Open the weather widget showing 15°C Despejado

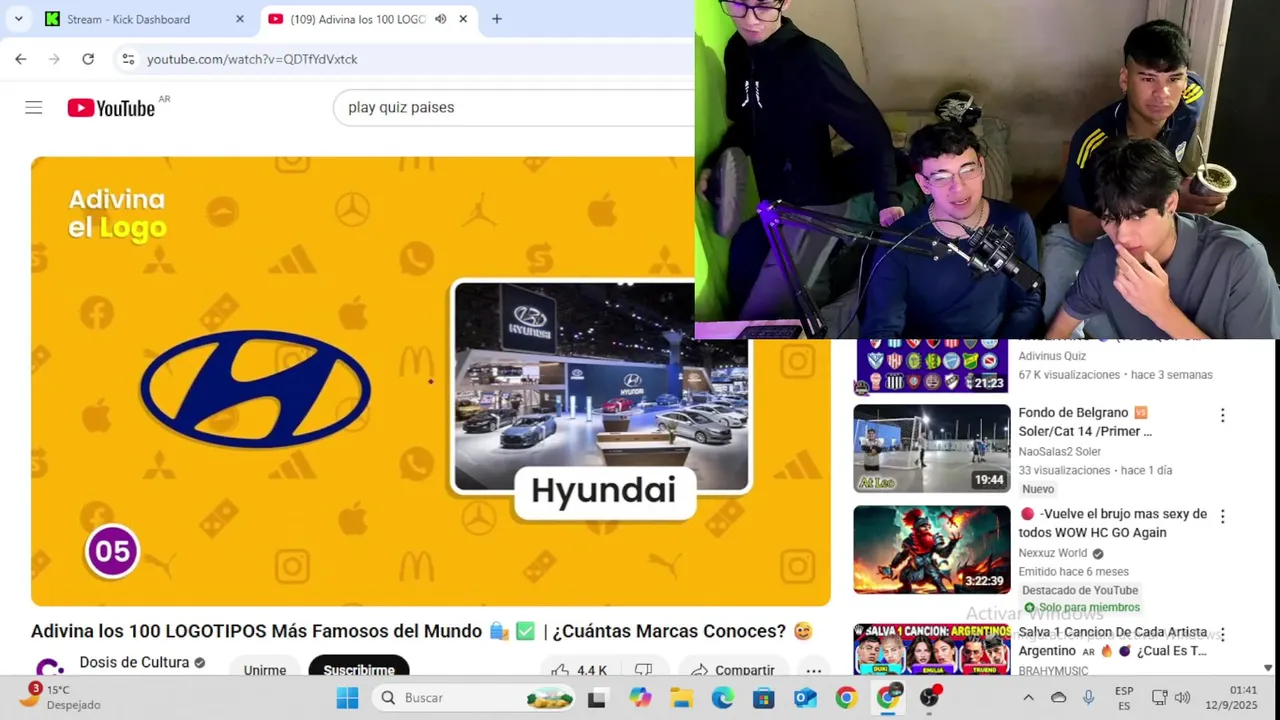pos(60,697)
